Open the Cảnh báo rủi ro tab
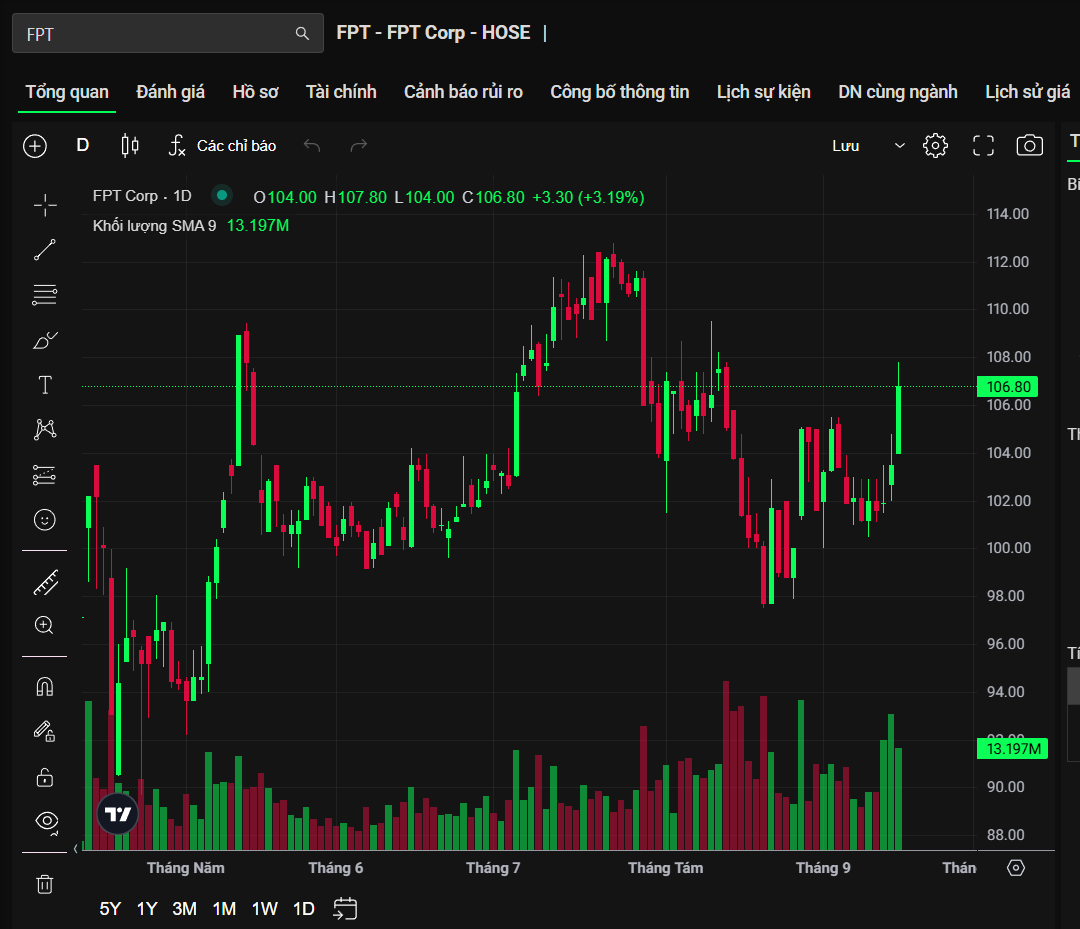Image resolution: width=1080 pixels, height=929 pixels. pos(463,92)
